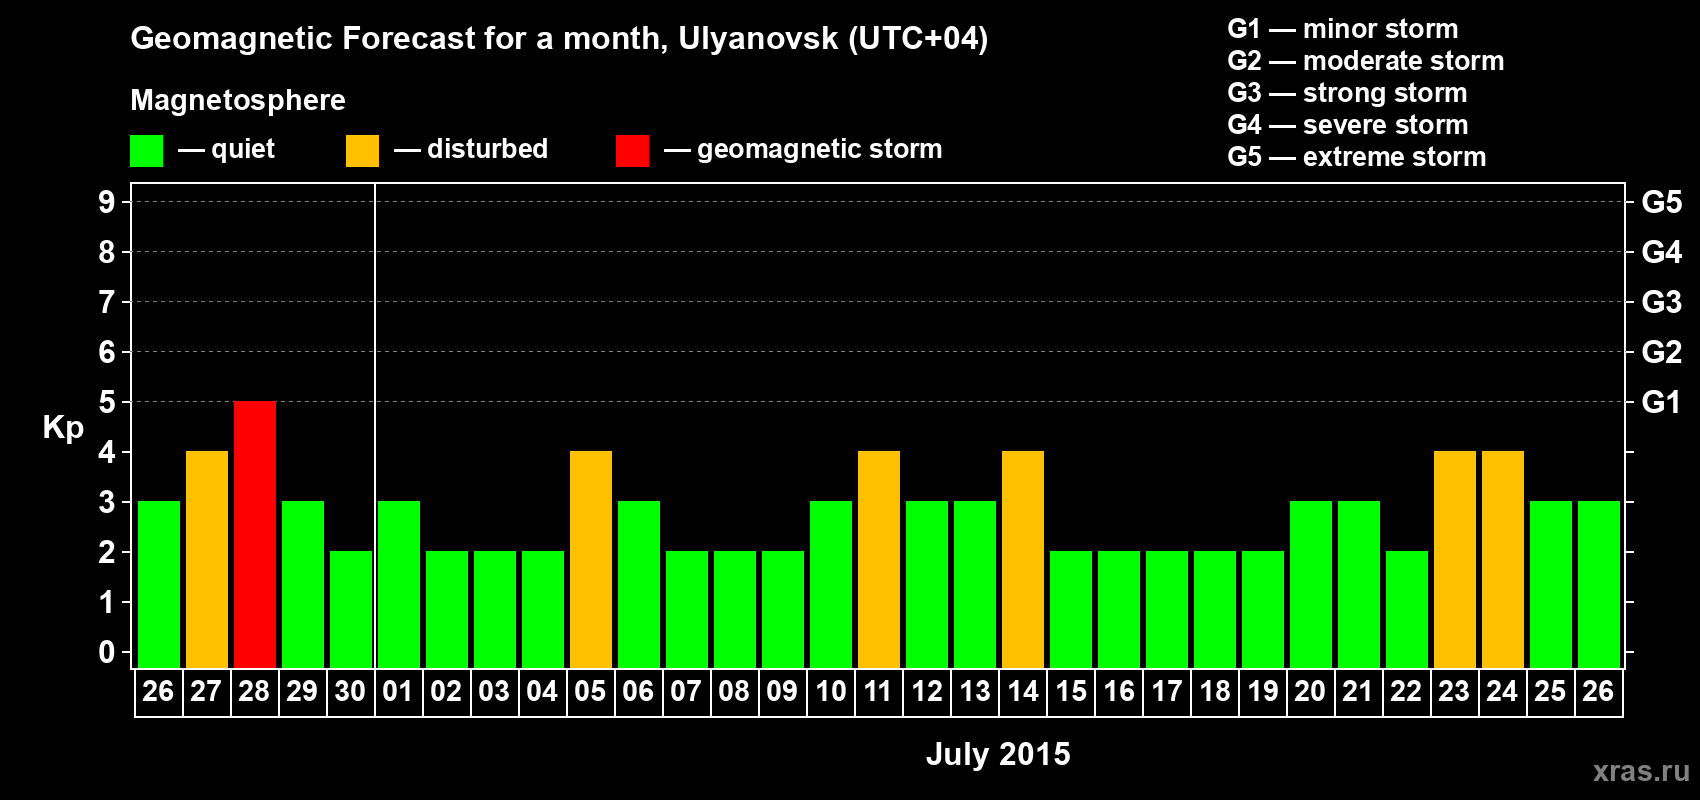Click the Kp axis title
1700x800 pixels.
[x=63, y=428]
